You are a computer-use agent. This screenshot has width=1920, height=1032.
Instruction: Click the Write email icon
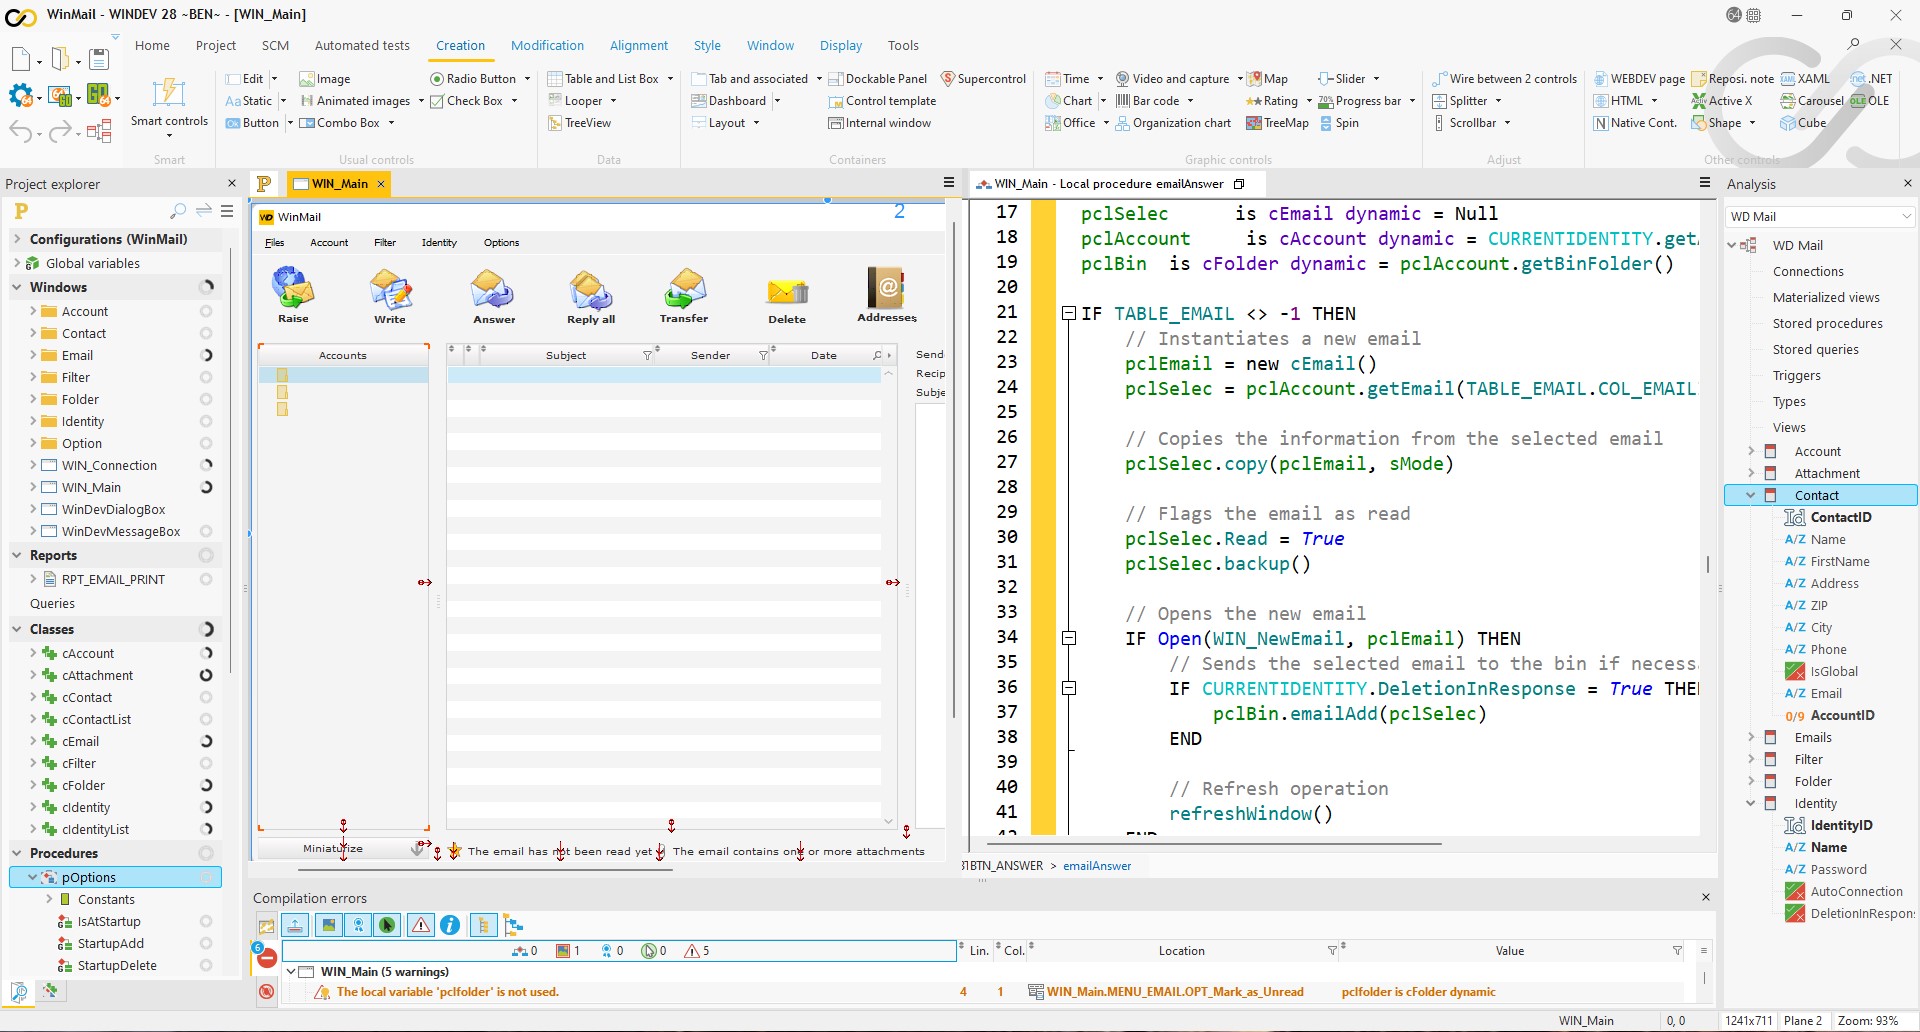pos(390,290)
